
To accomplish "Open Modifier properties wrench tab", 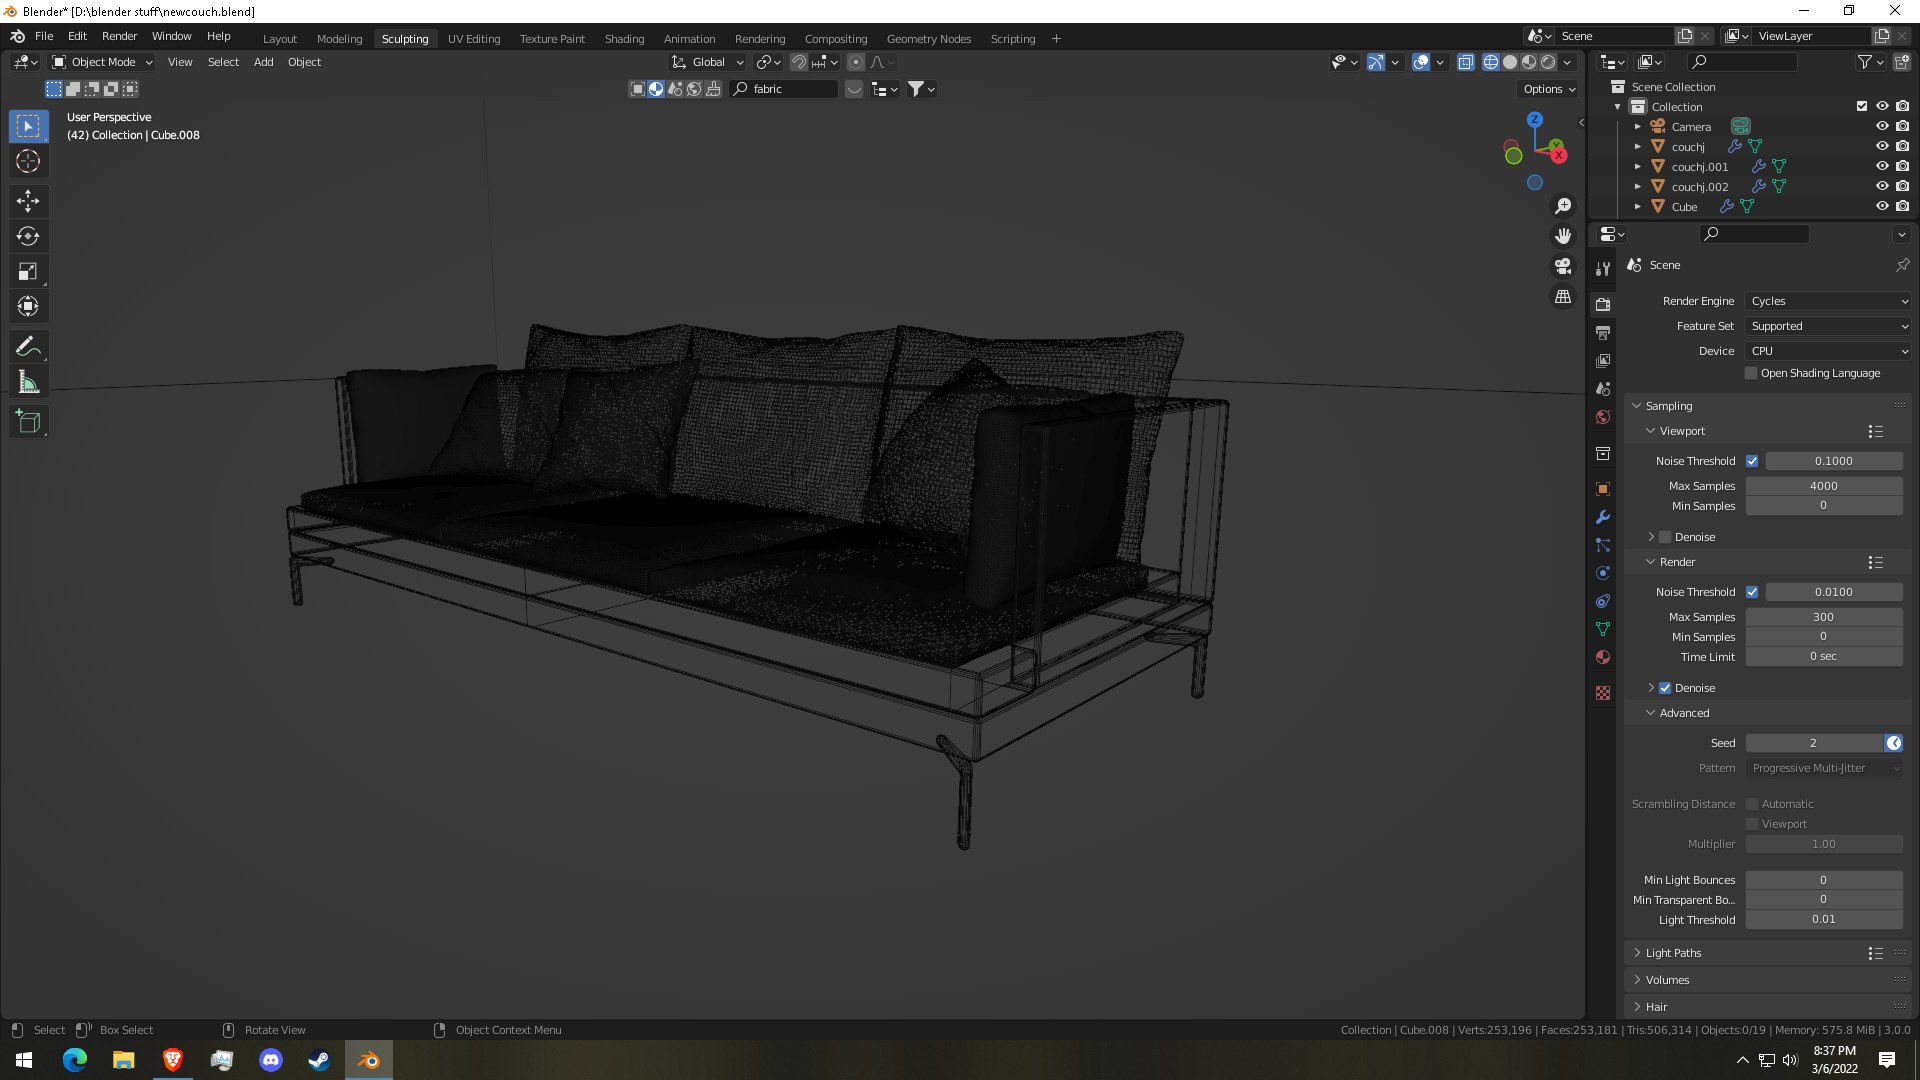I will [x=1603, y=517].
